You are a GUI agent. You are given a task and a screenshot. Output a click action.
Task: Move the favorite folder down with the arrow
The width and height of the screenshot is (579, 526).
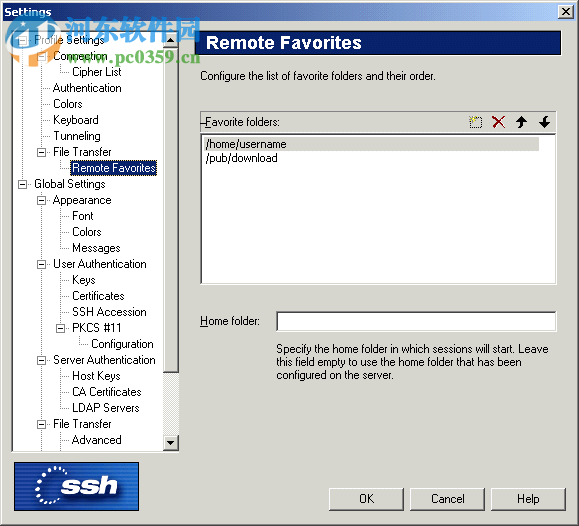(544, 122)
